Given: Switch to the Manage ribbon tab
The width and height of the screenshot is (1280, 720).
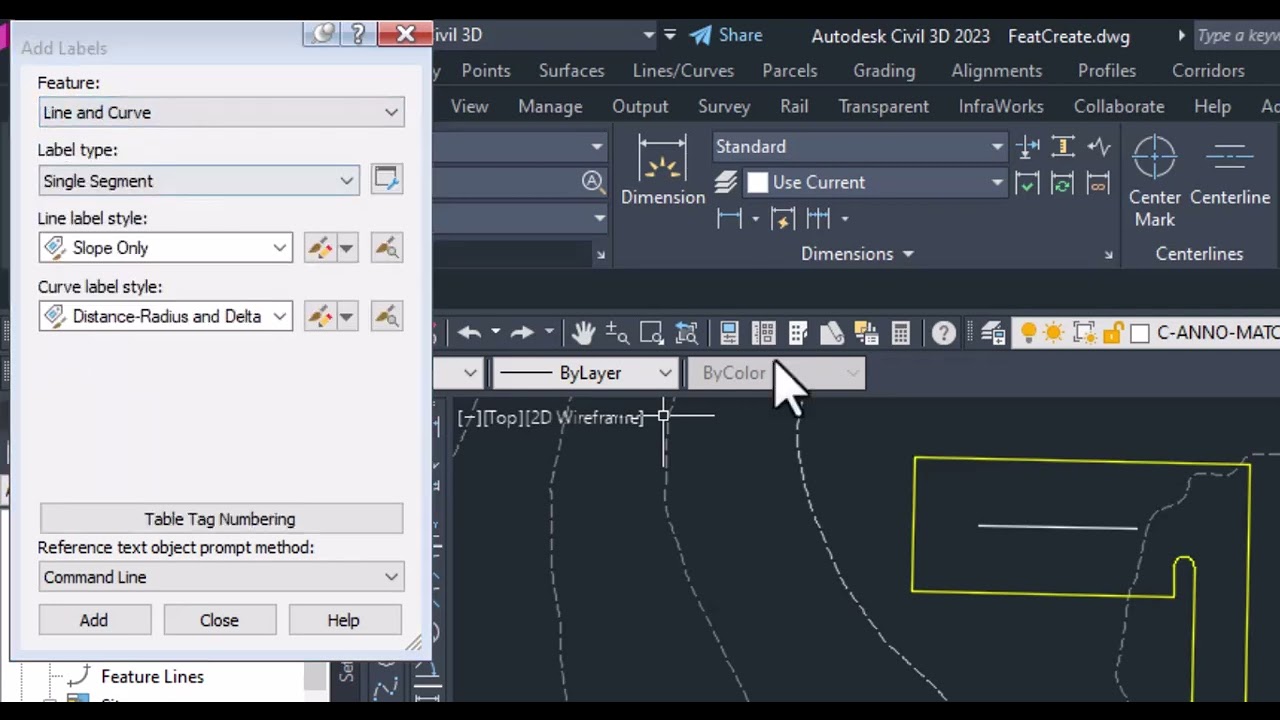Looking at the screenshot, I should (x=550, y=106).
